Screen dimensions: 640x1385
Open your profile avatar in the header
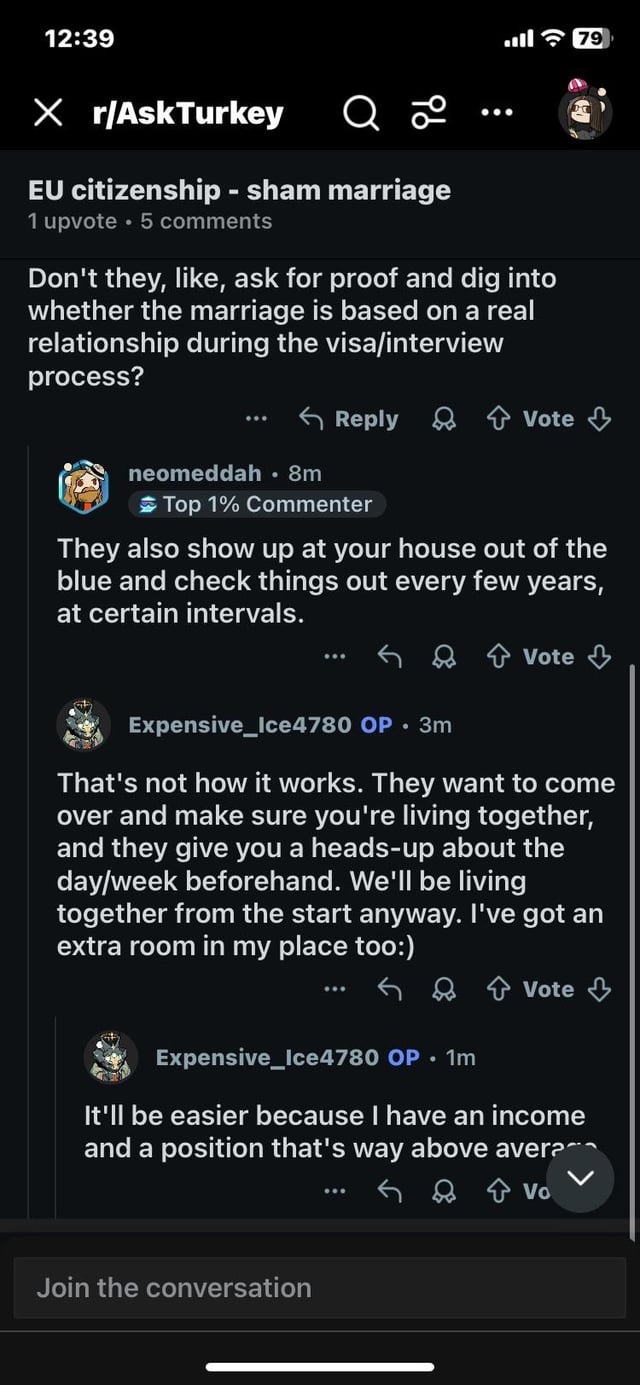click(x=584, y=112)
